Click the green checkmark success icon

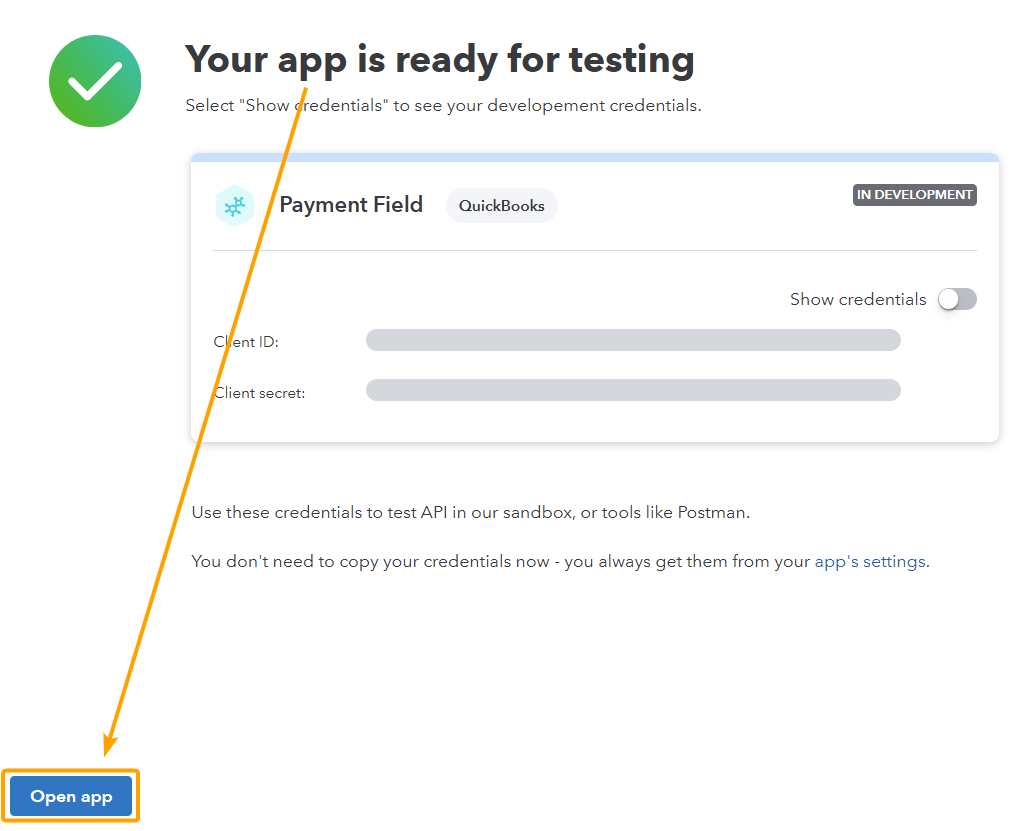click(94, 80)
